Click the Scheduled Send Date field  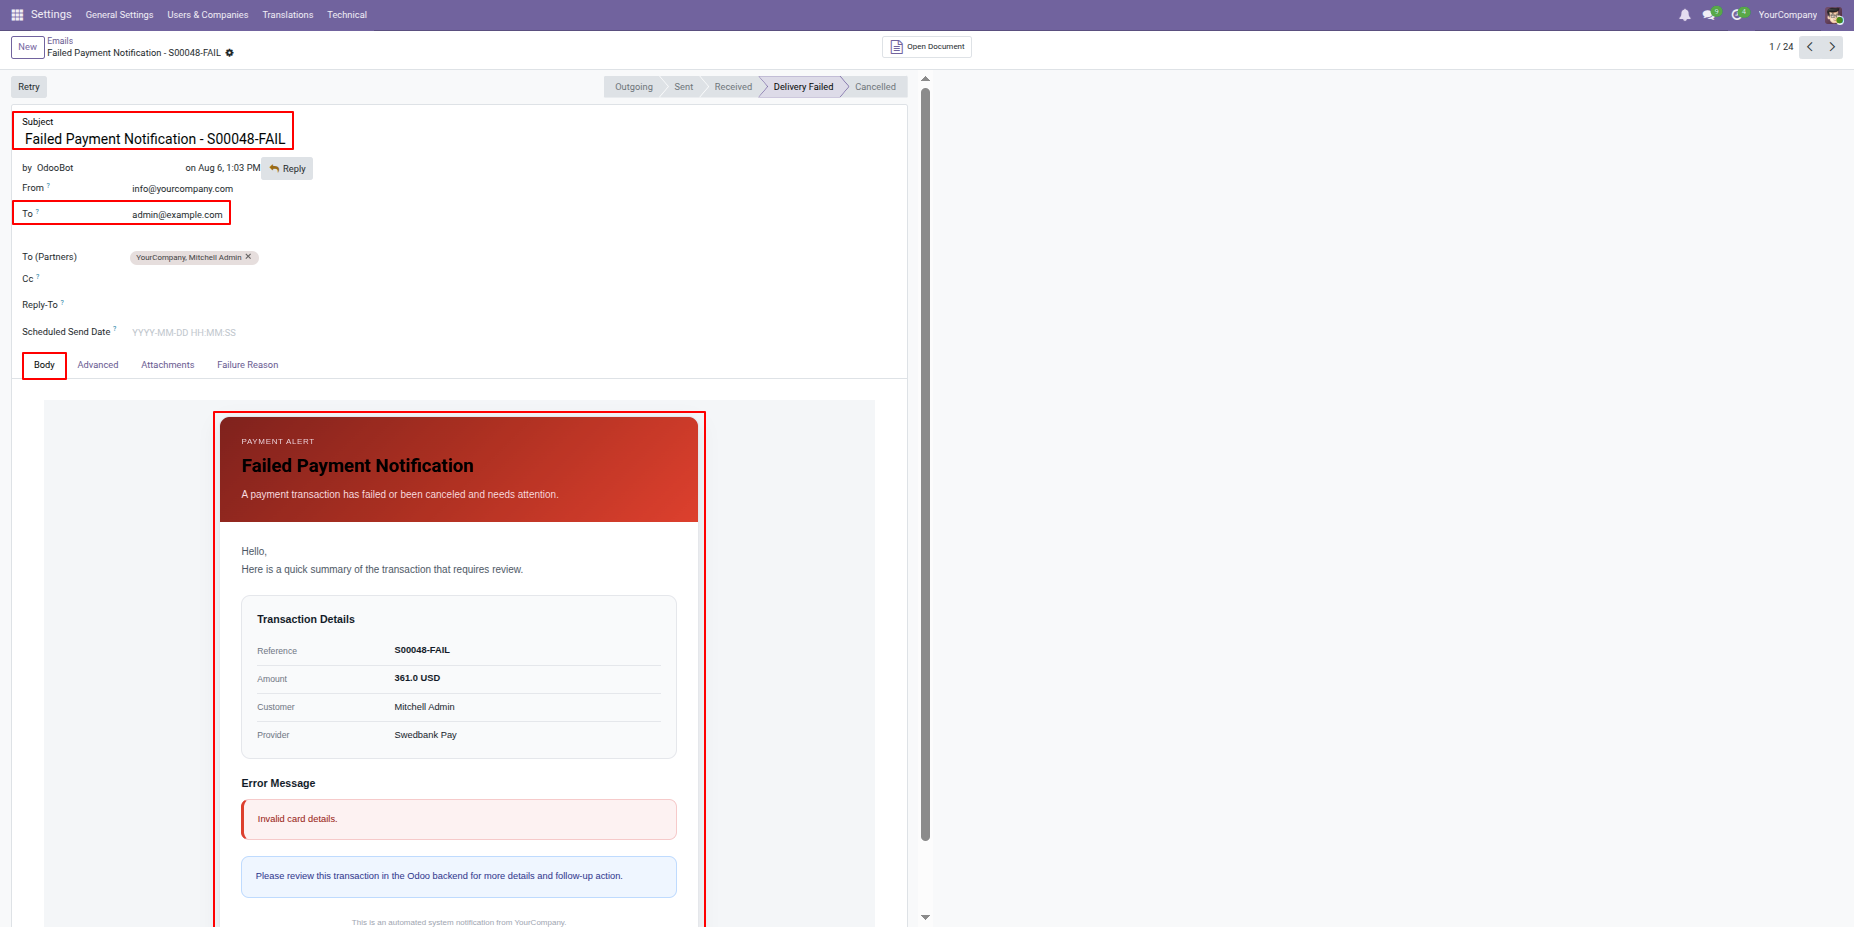(x=184, y=333)
